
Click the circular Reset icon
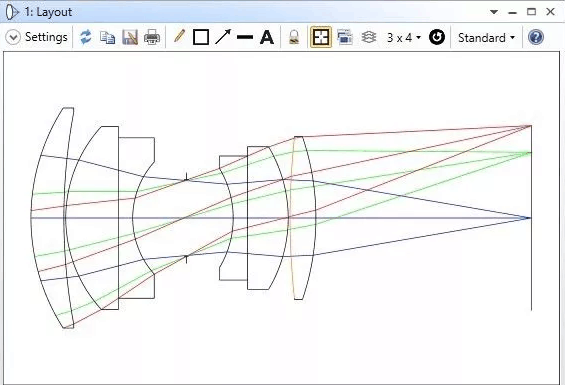pos(437,37)
